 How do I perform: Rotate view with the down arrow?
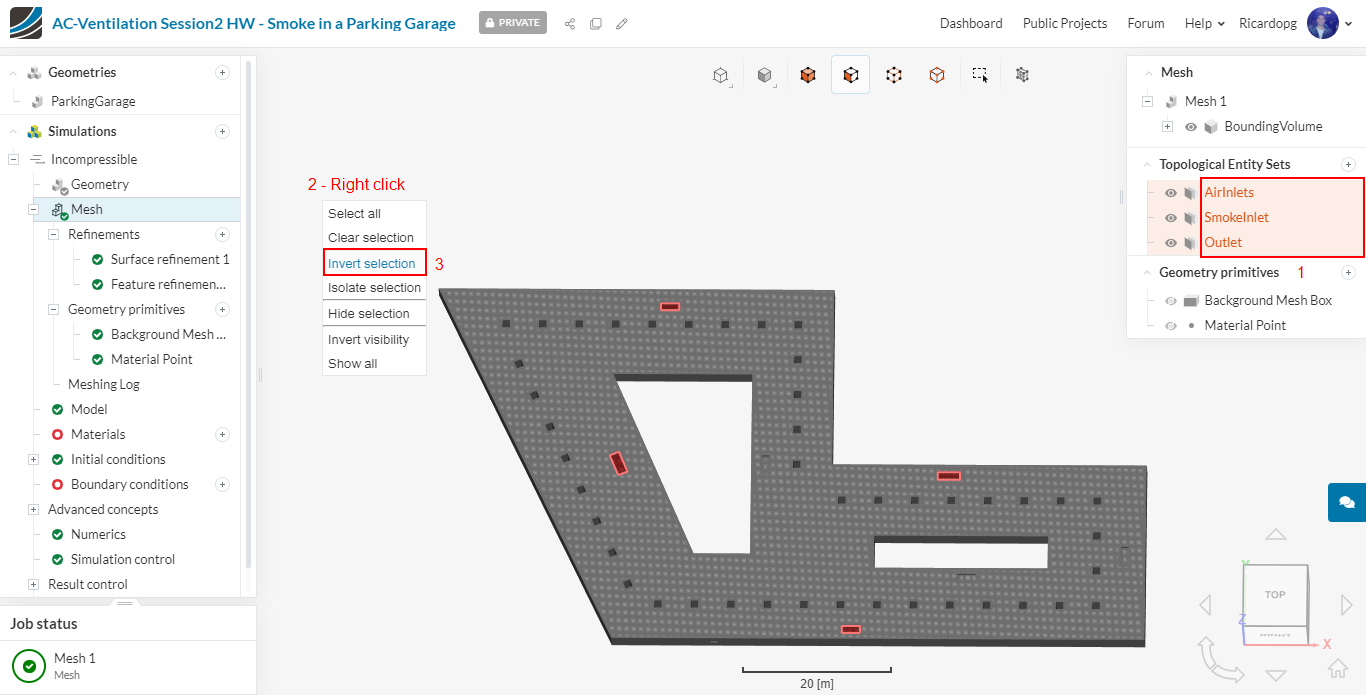(1275, 676)
